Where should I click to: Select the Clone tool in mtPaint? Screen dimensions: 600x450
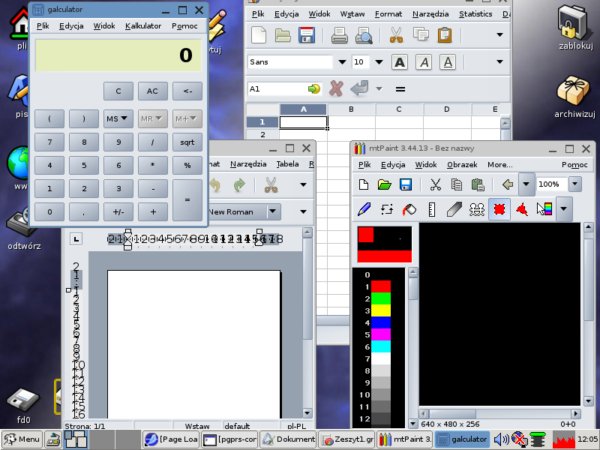(477, 209)
